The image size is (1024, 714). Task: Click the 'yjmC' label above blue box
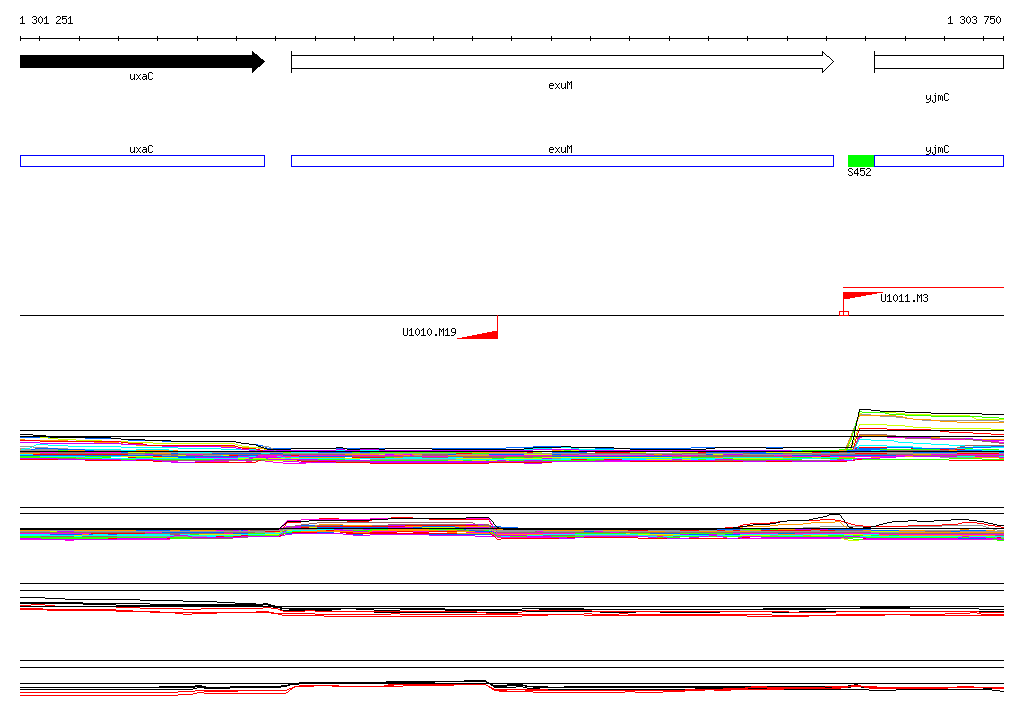click(937, 150)
